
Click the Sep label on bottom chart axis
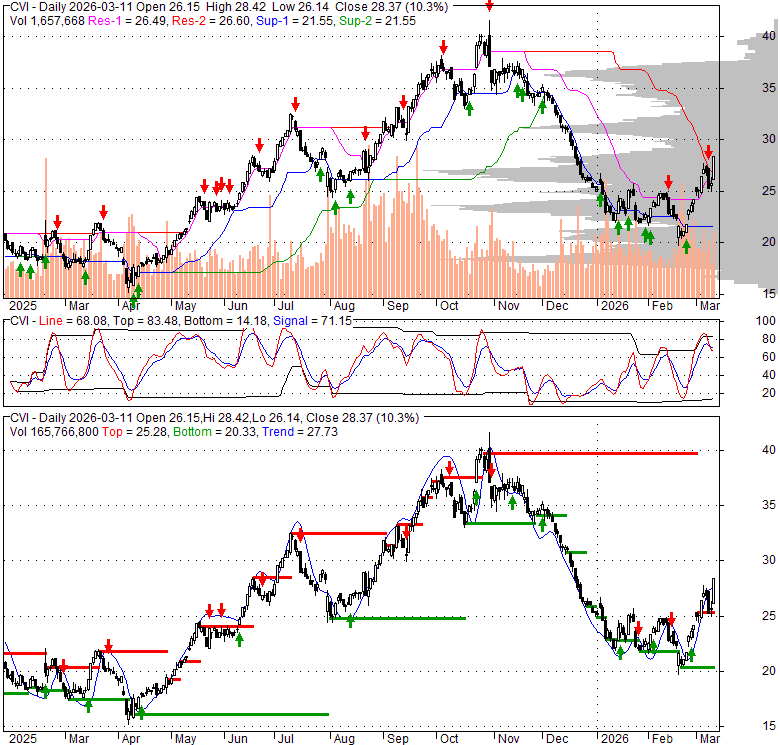click(x=397, y=739)
